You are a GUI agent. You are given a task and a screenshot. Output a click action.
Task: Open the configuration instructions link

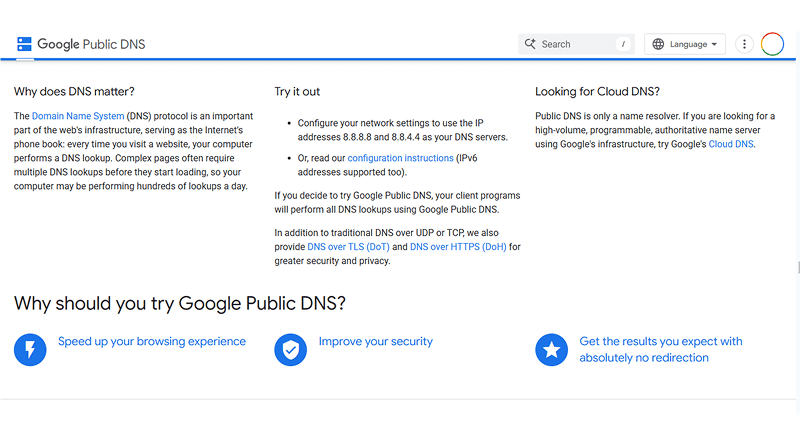pyautogui.click(x=401, y=158)
